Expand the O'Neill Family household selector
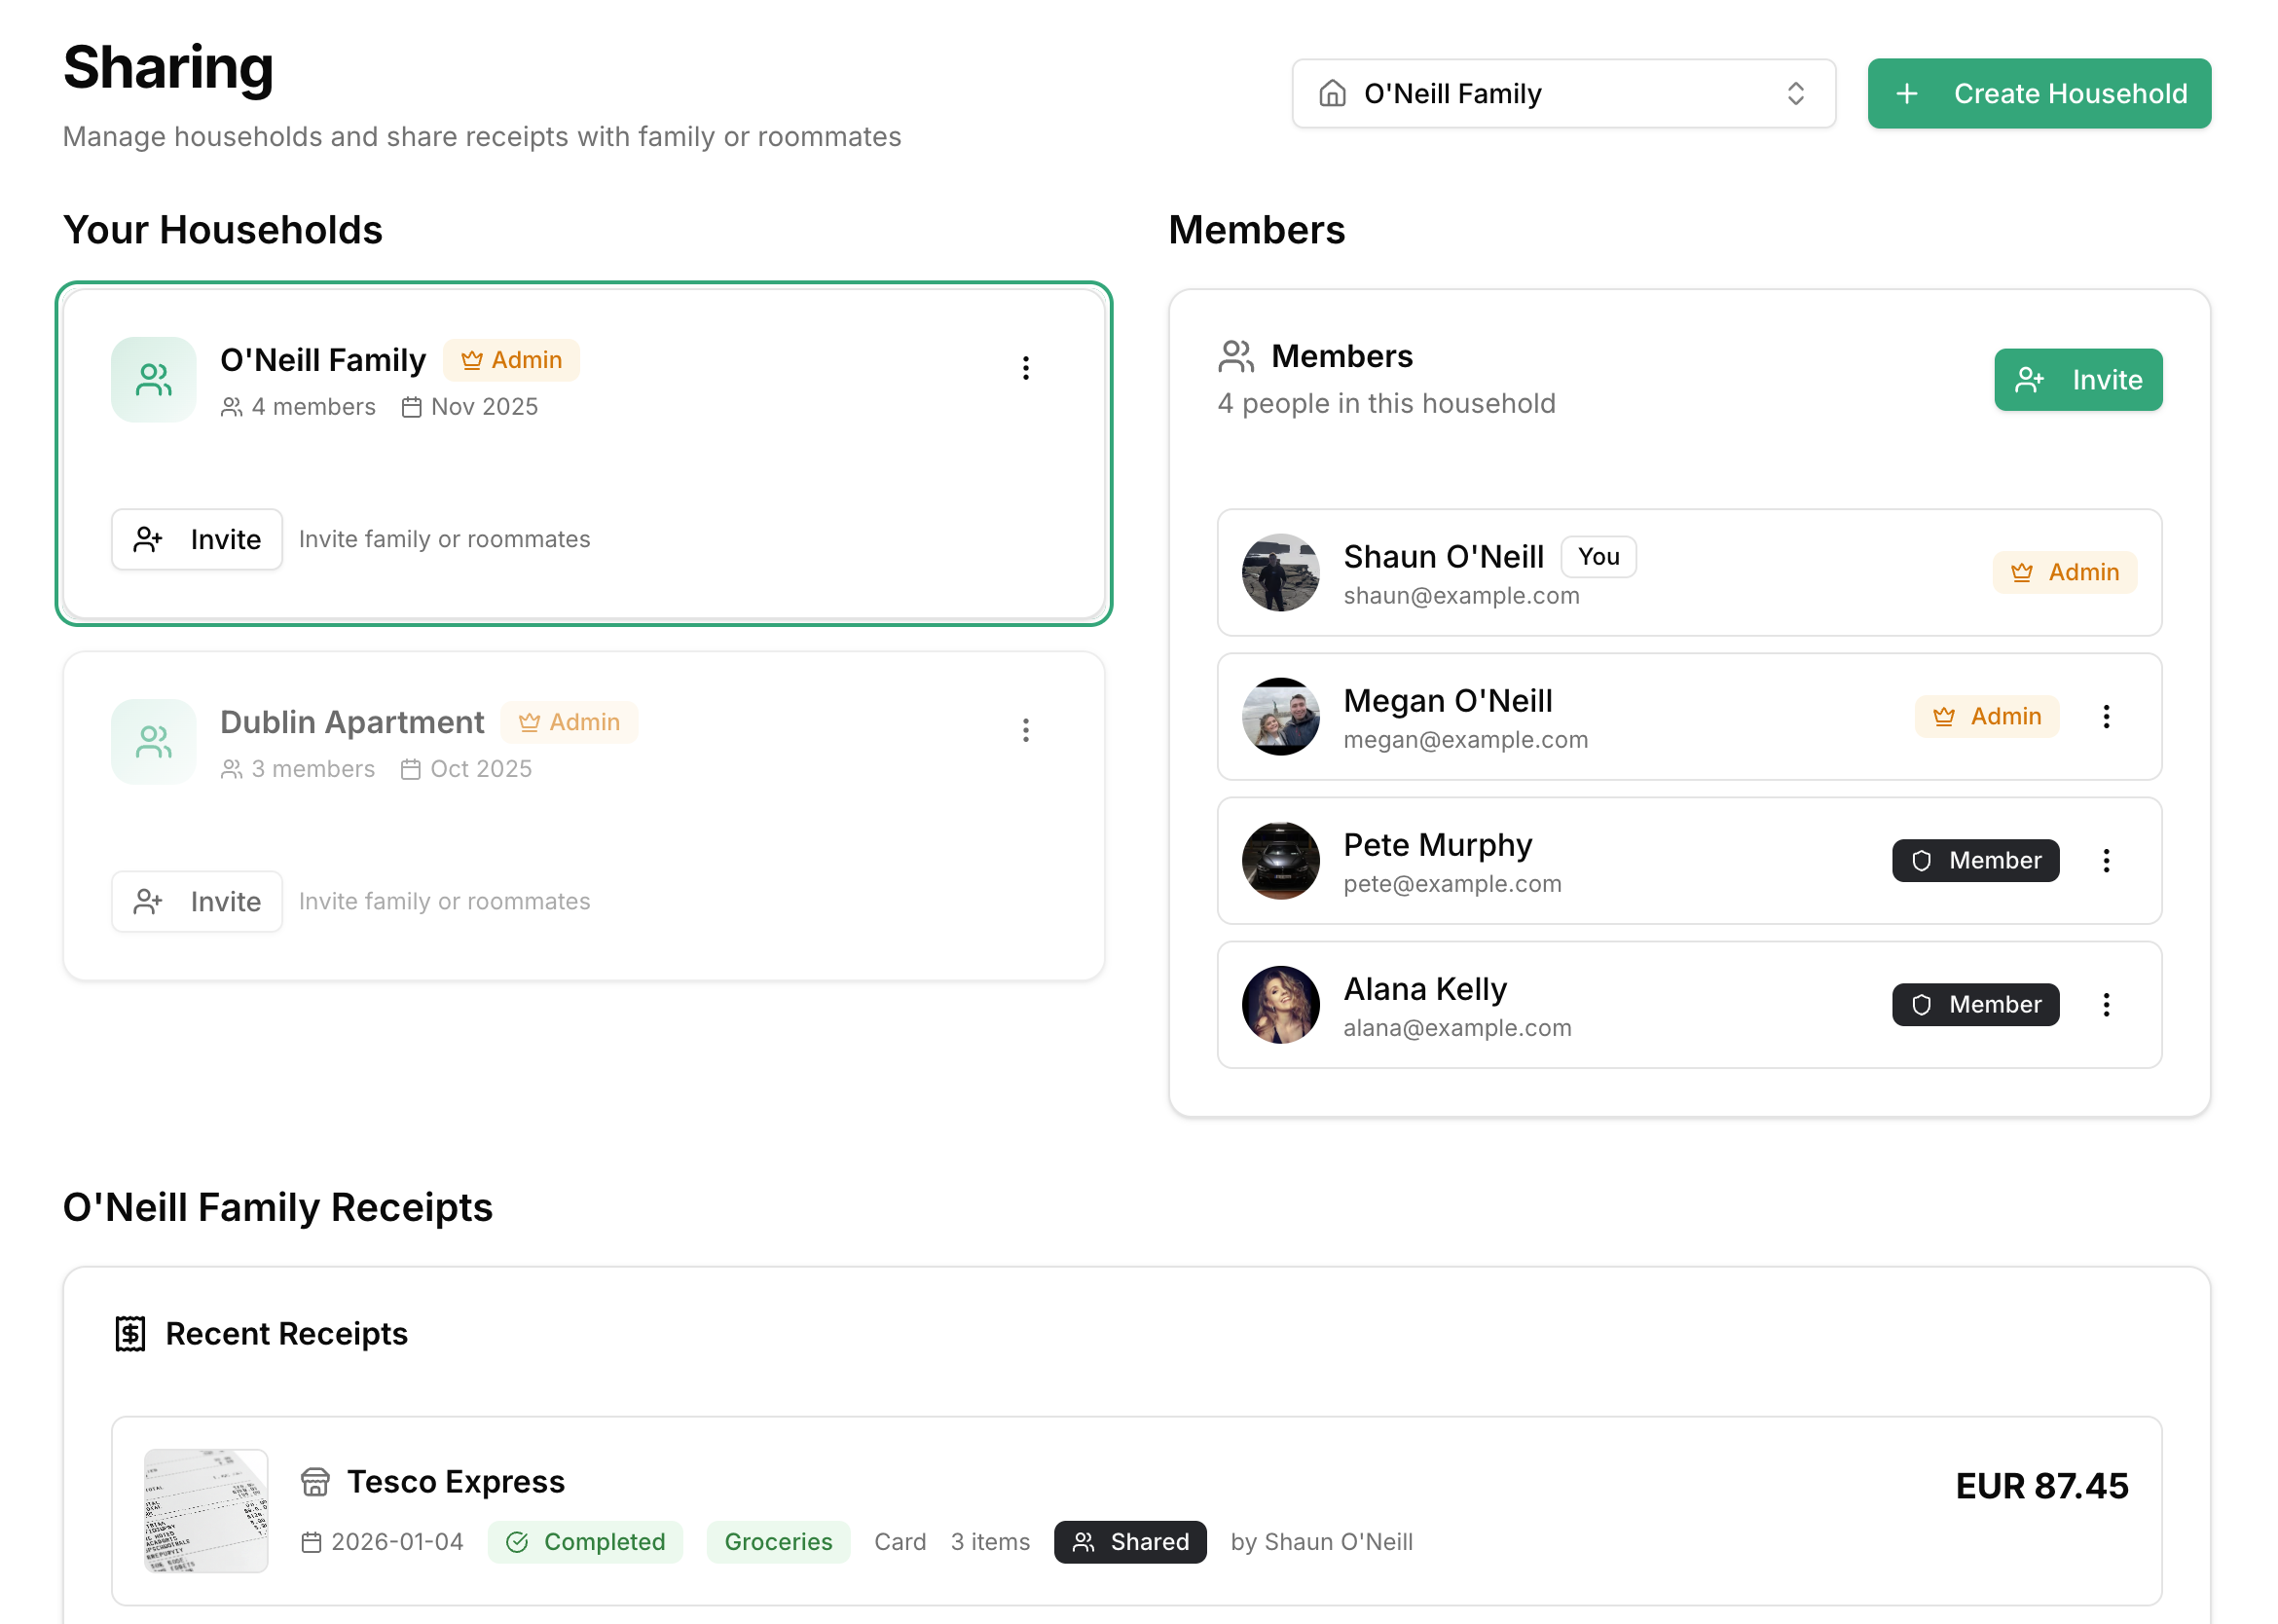 [1563, 94]
